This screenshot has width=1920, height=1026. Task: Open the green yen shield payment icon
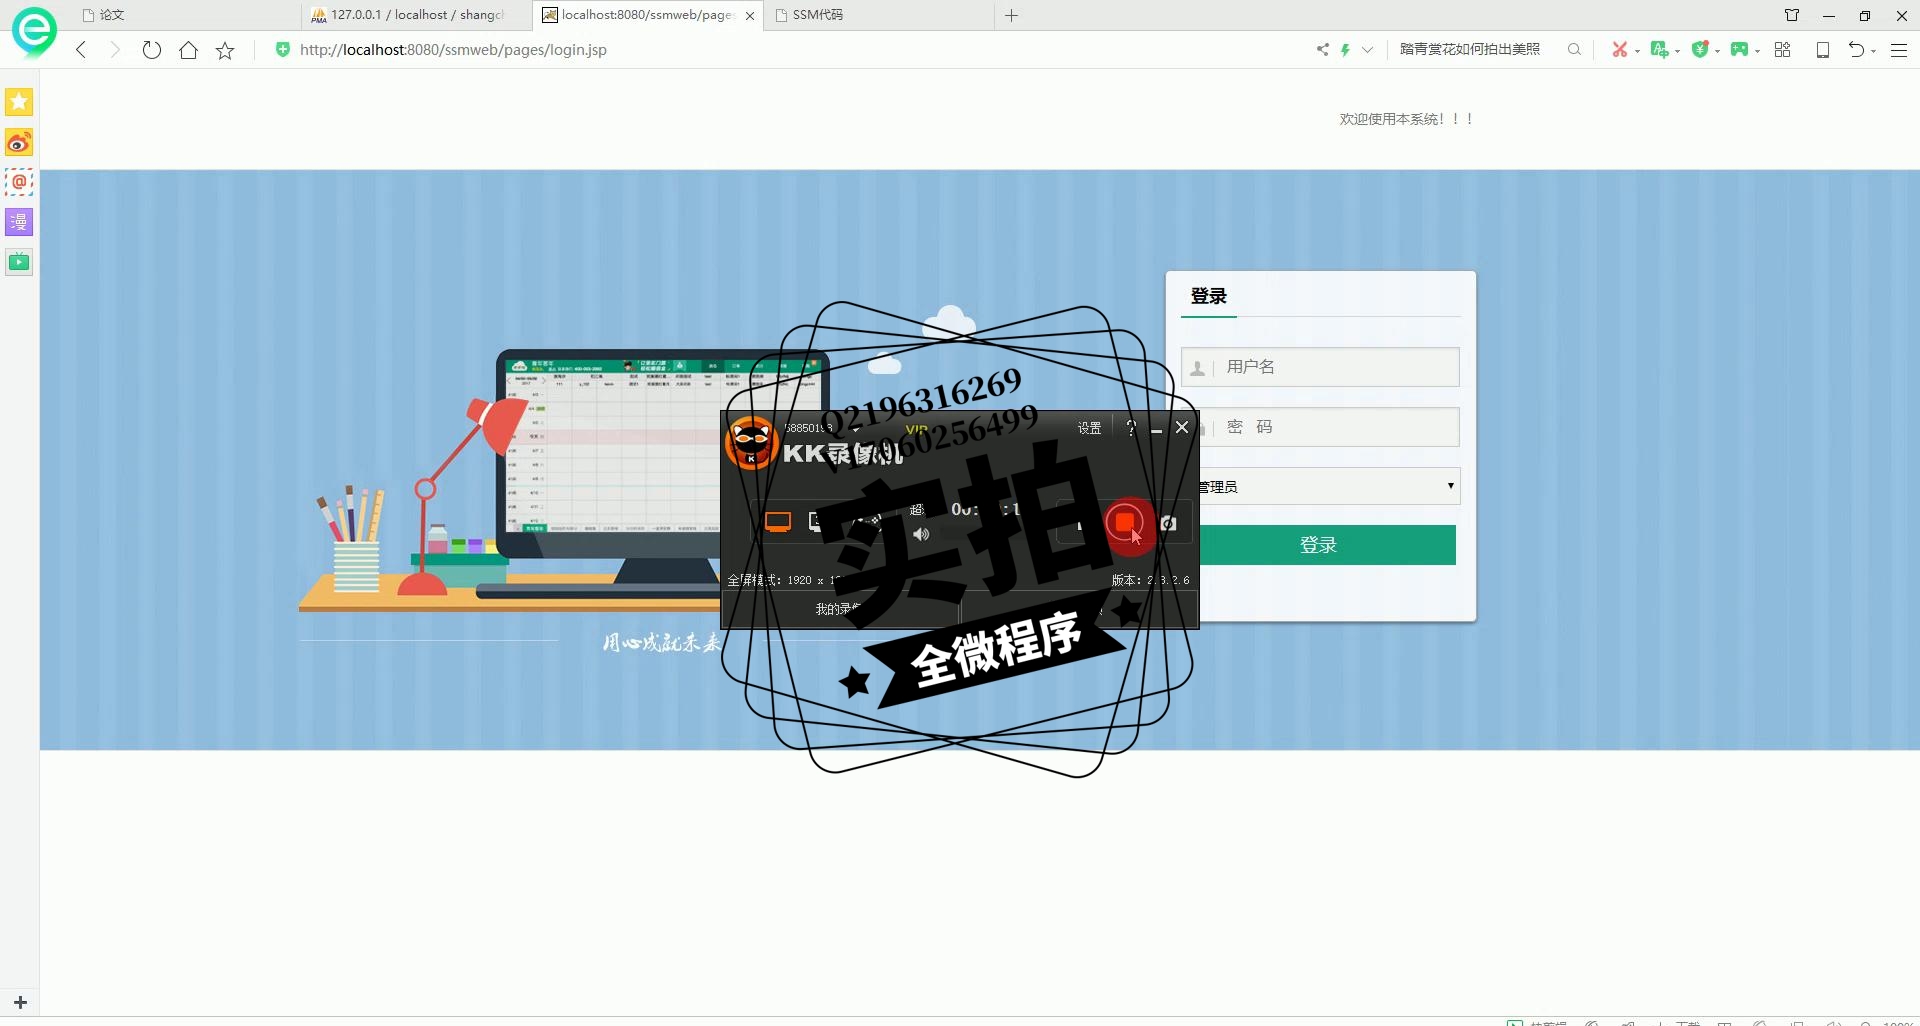click(1699, 49)
